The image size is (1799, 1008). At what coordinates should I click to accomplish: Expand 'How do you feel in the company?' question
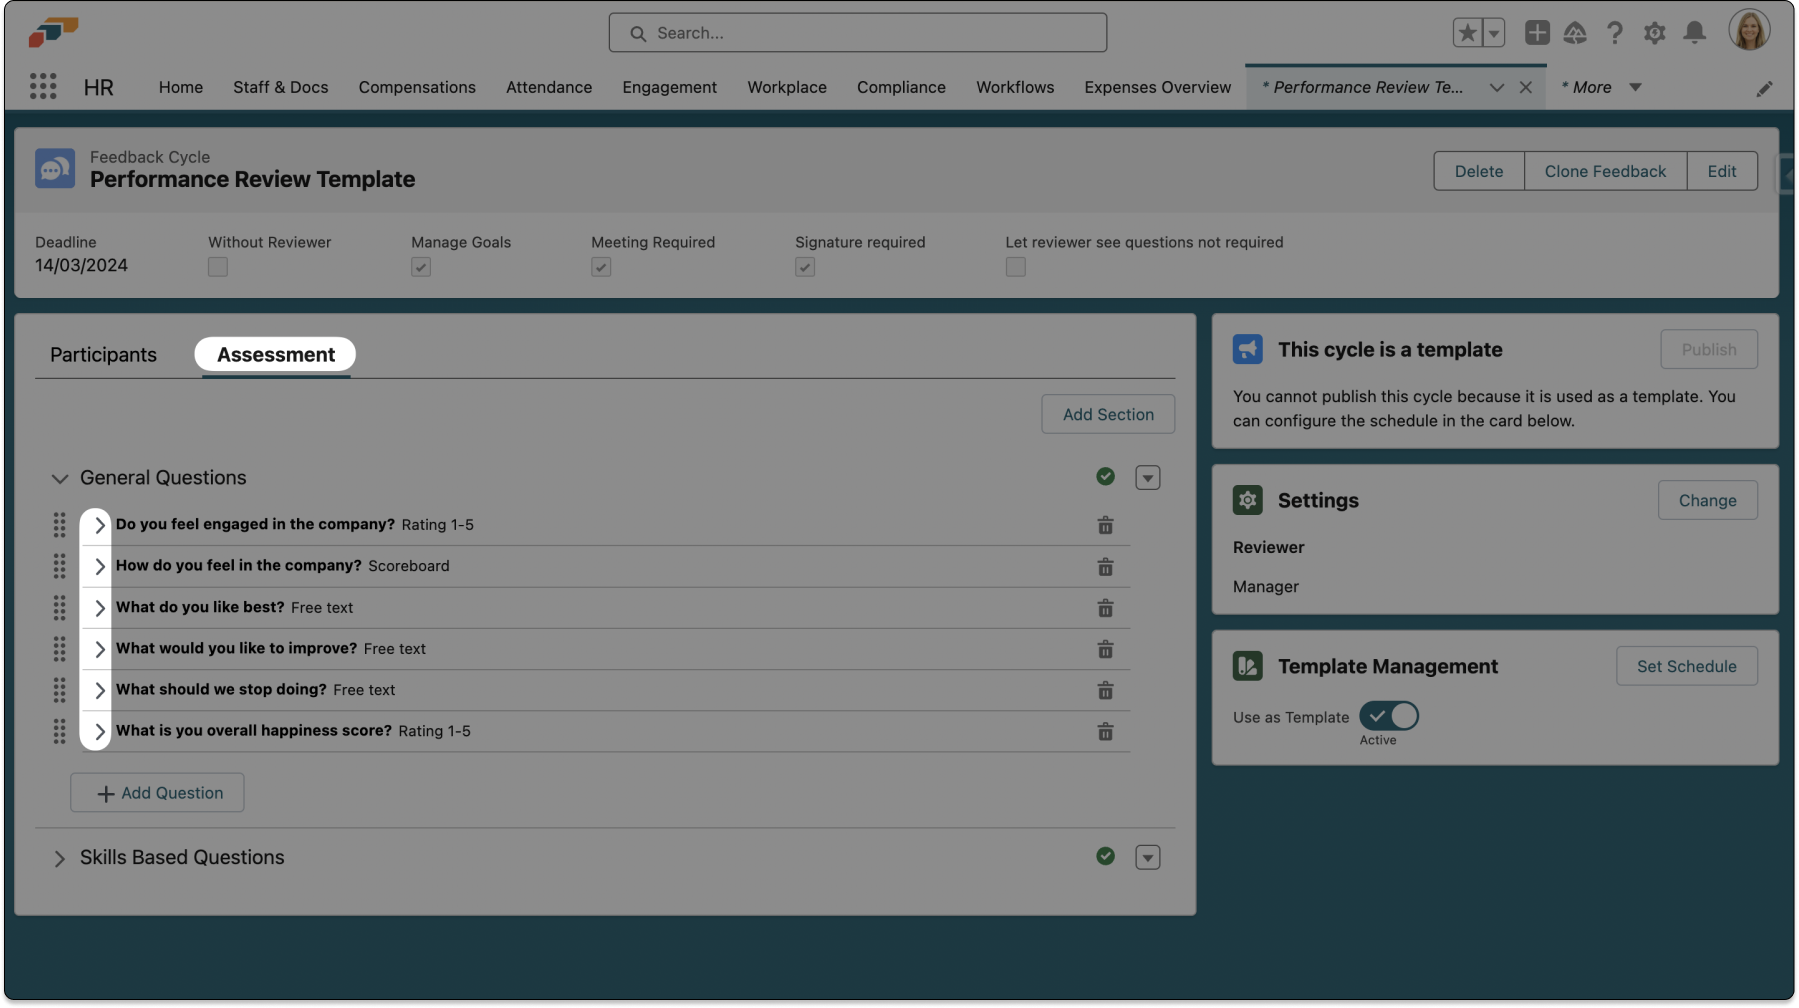99,566
